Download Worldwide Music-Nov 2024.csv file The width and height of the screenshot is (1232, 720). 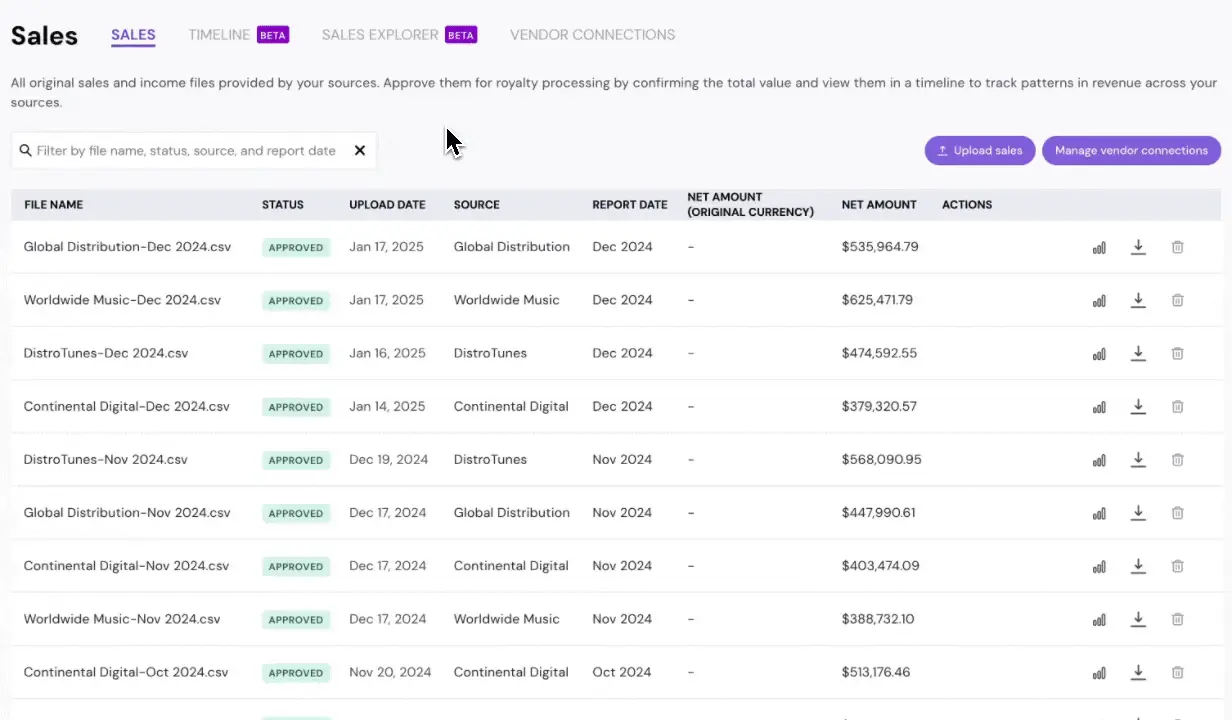[1138, 619]
